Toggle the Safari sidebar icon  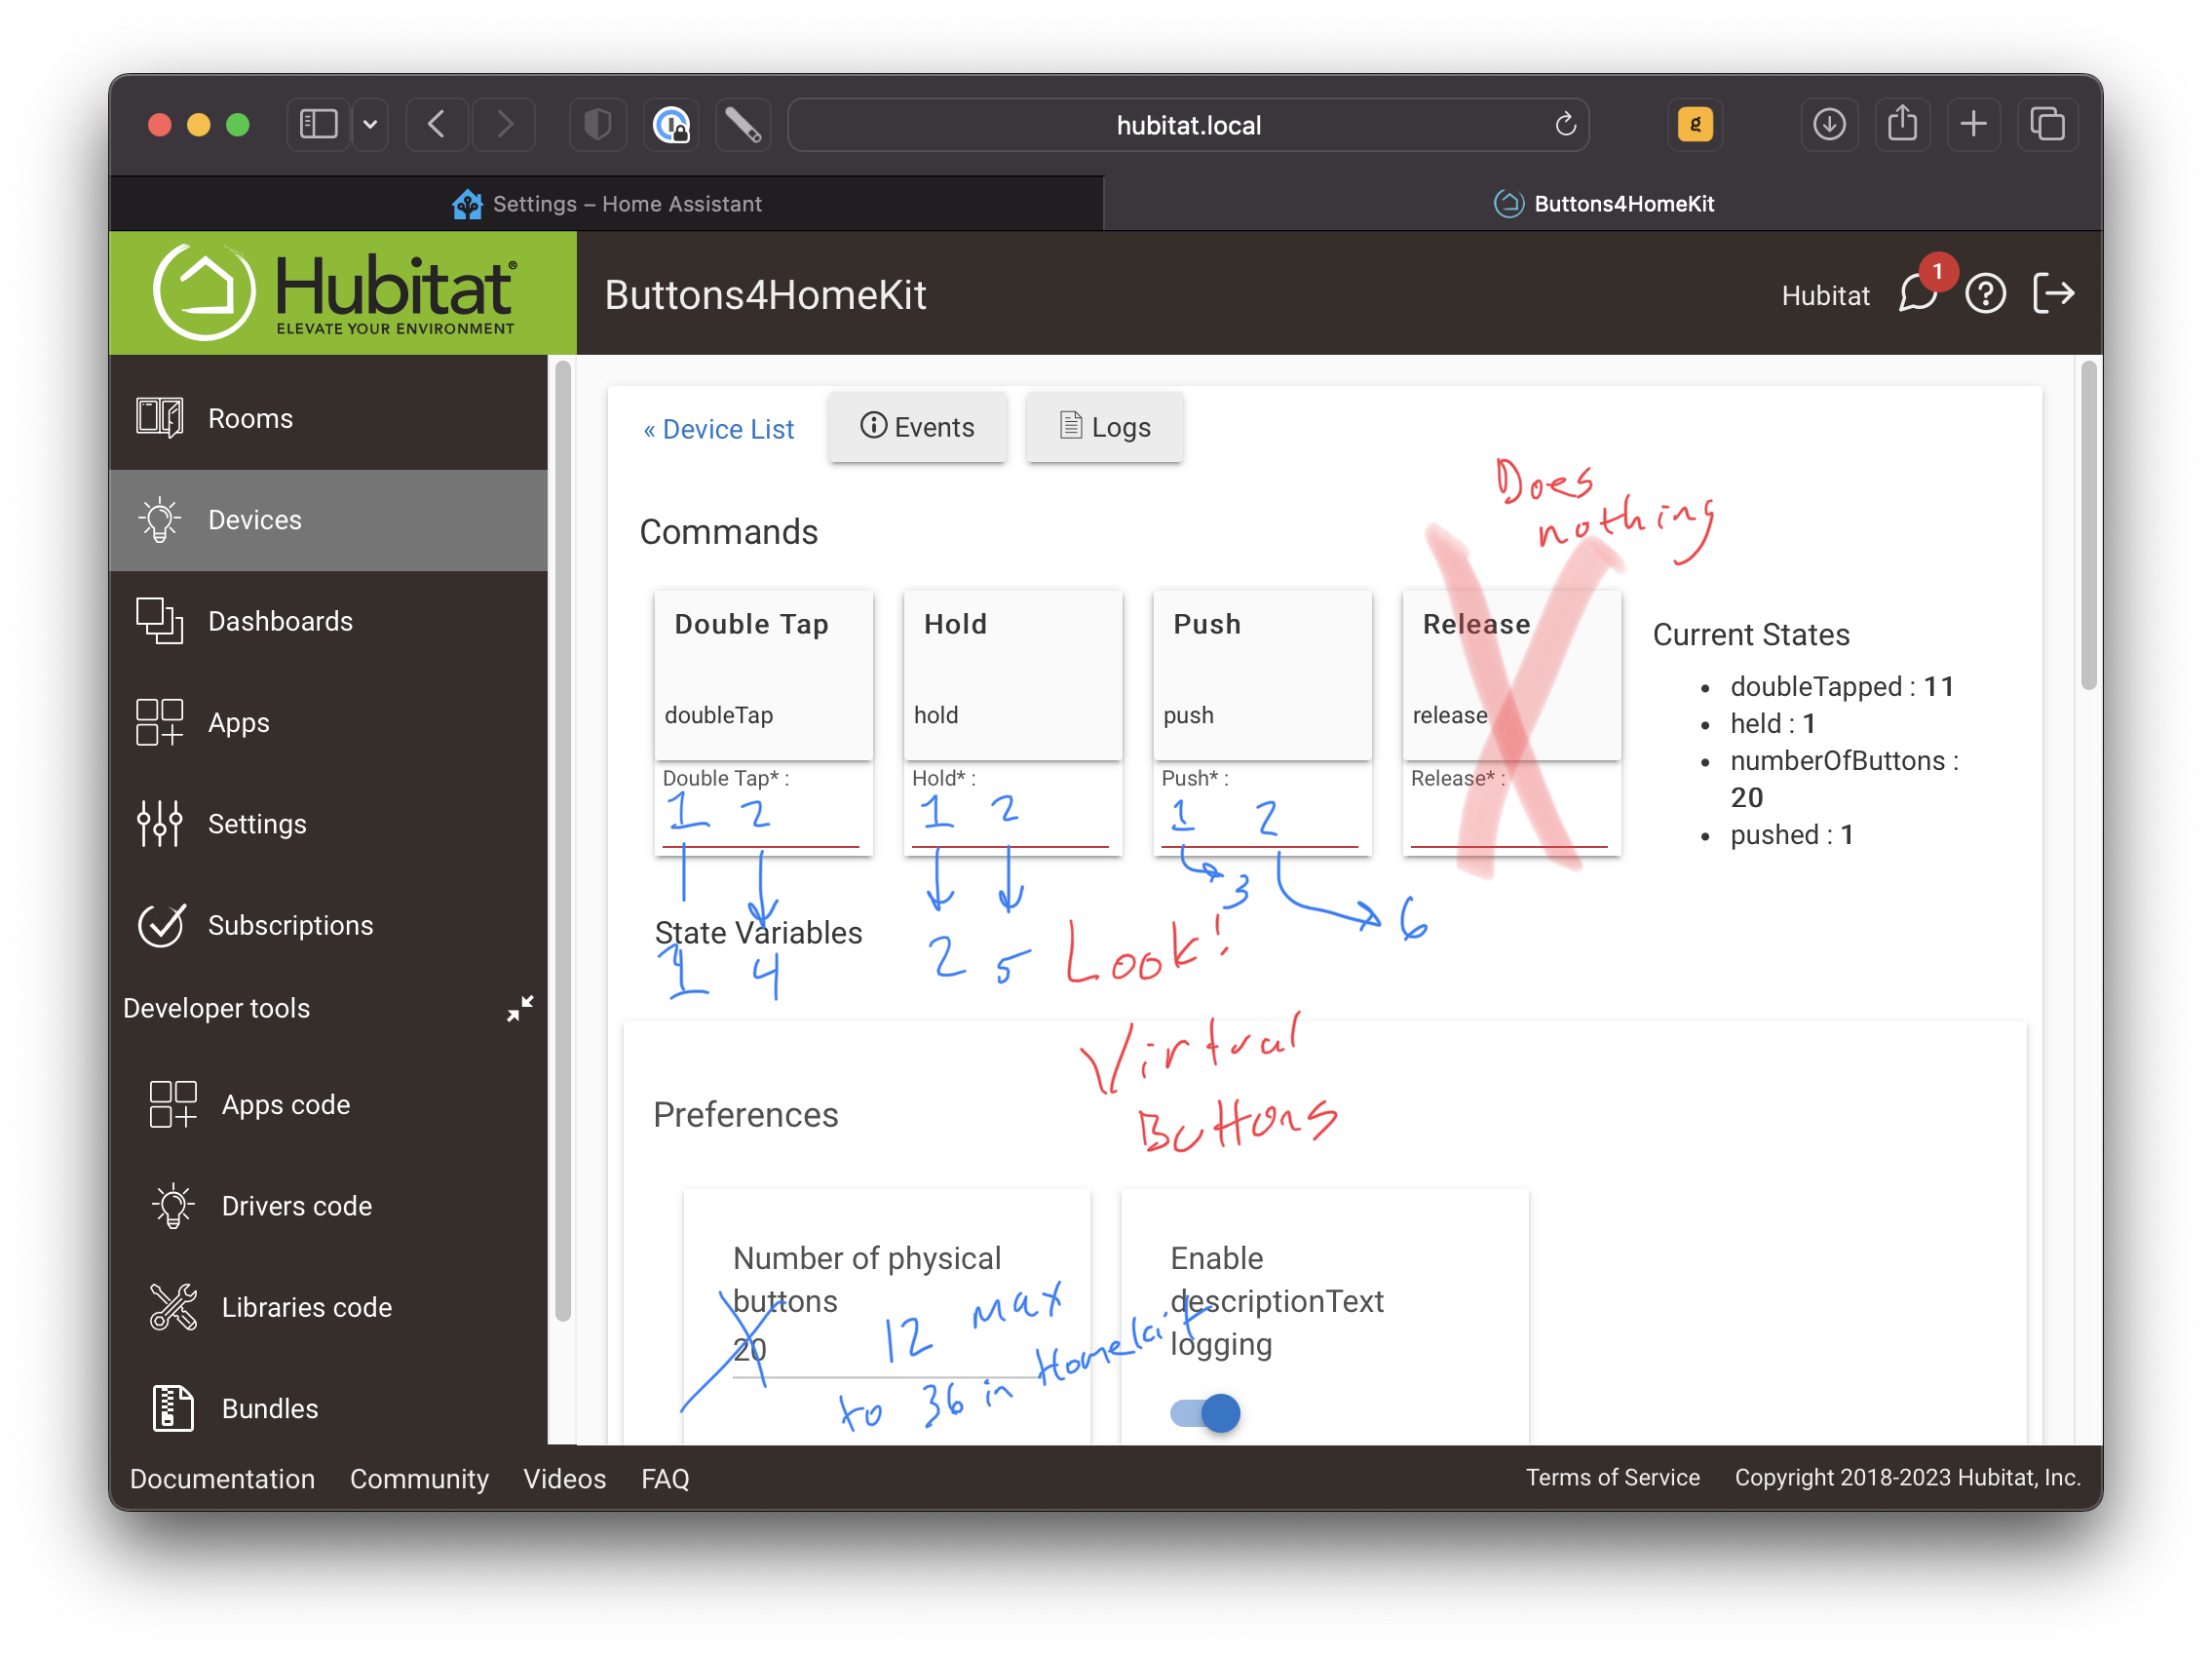click(319, 124)
